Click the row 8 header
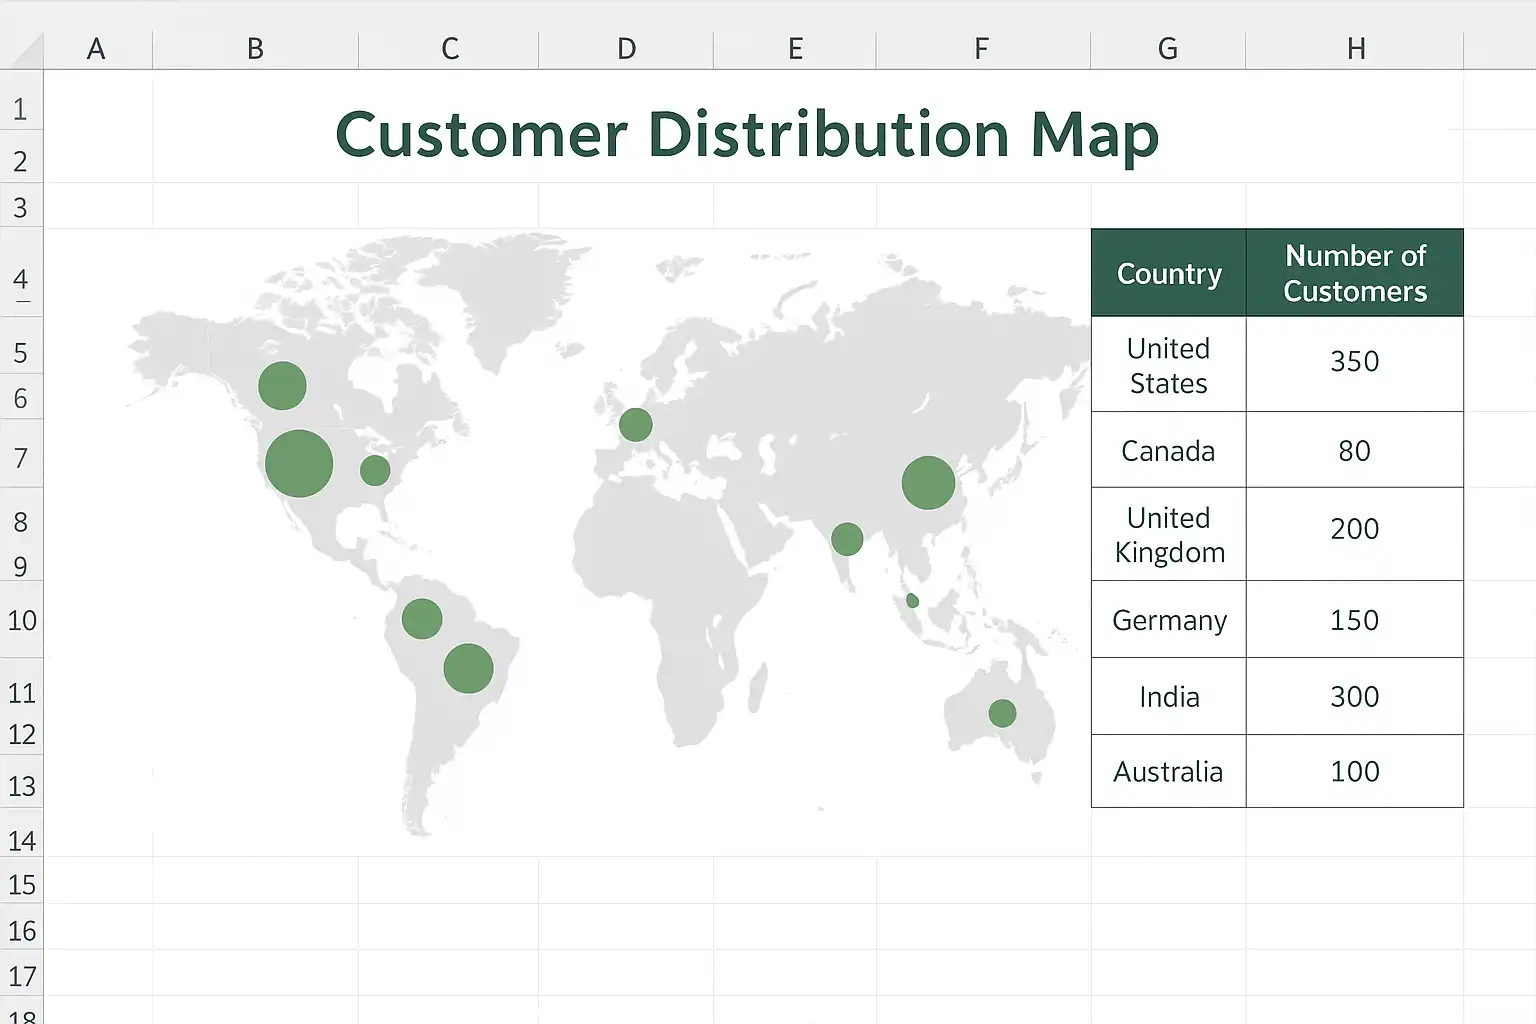Screen dimensions: 1536x1024 pos(21,521)
